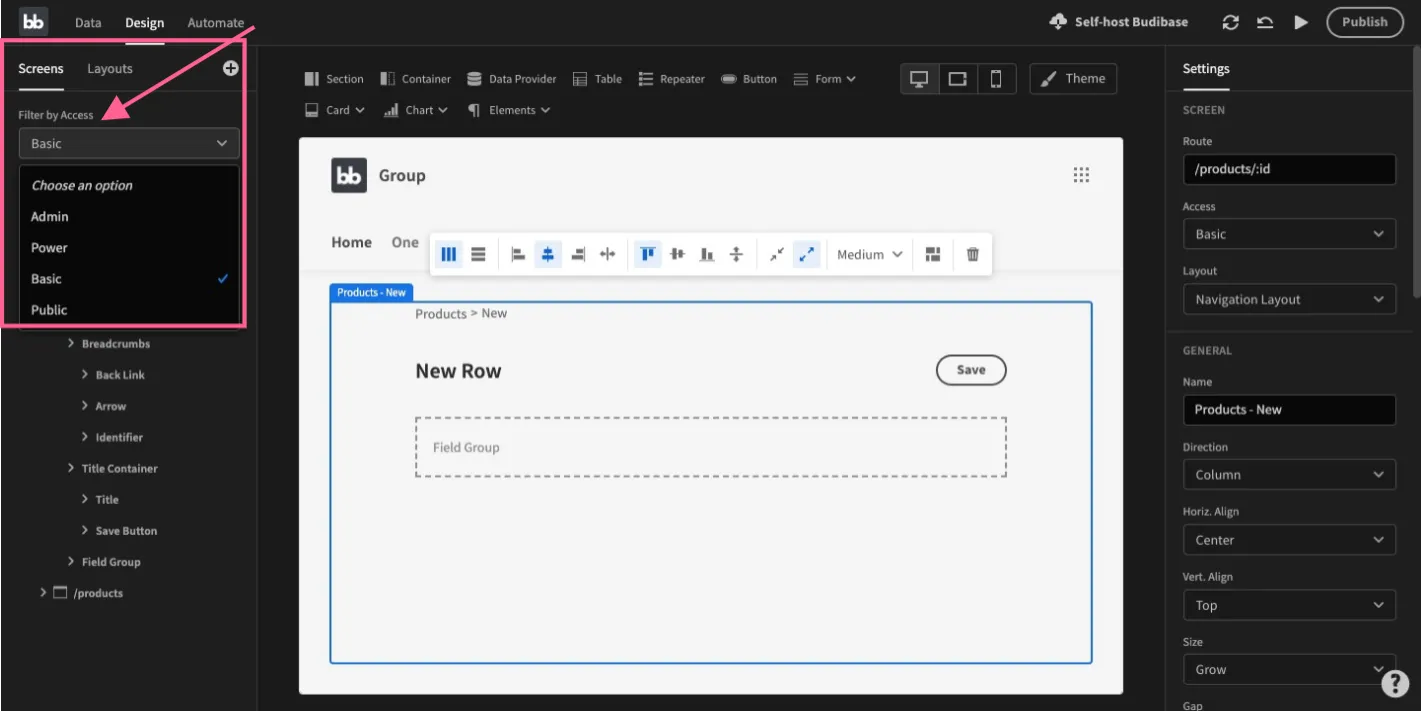Open the Medium gap dropdown
The image size is (1421, 711).
pos(869,255)
